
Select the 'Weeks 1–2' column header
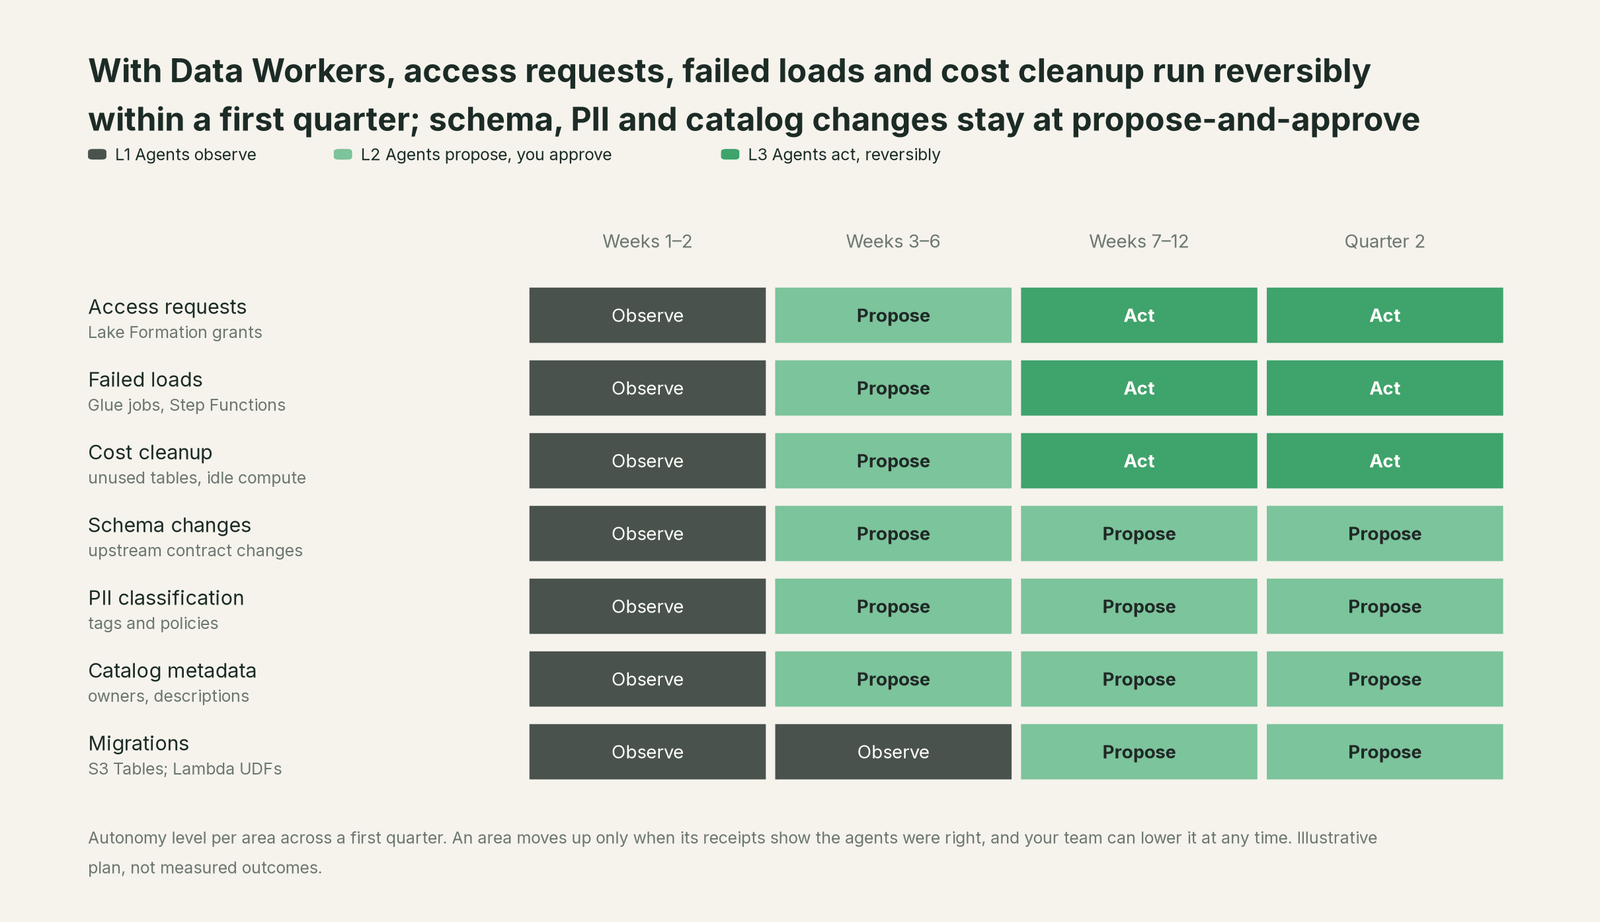coord(647,241)
